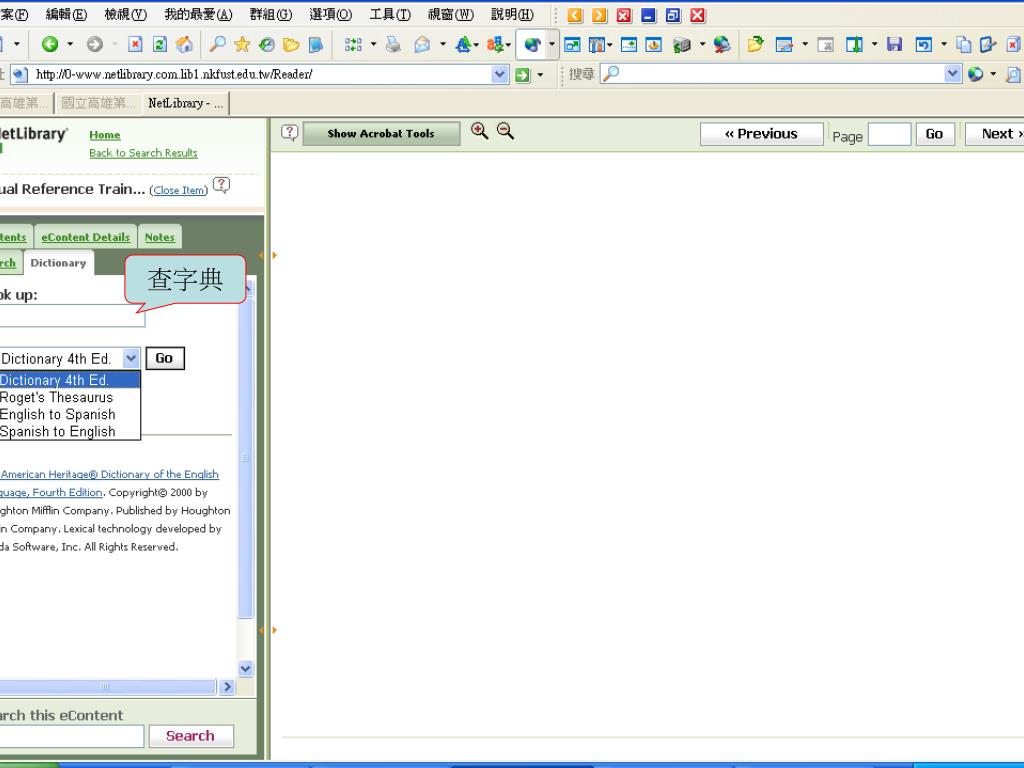Viewport: 1024px width, 768px height.
Task: Open the 工具(T) menu
Action: pyautogui.click(x=390, y=14)
